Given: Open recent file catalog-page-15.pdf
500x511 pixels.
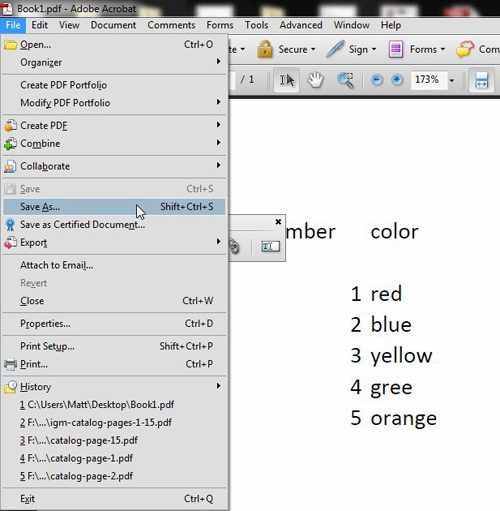Looking at the screenshot, I should click(79, 440).
